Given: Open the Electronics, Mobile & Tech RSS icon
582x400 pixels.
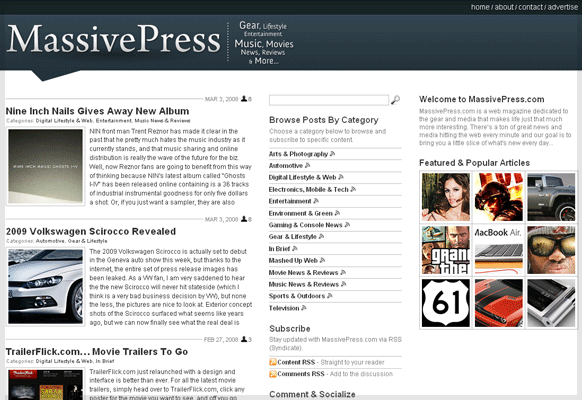Looking at the screenshot, I should pyautogui.click(x=353, y=189).
